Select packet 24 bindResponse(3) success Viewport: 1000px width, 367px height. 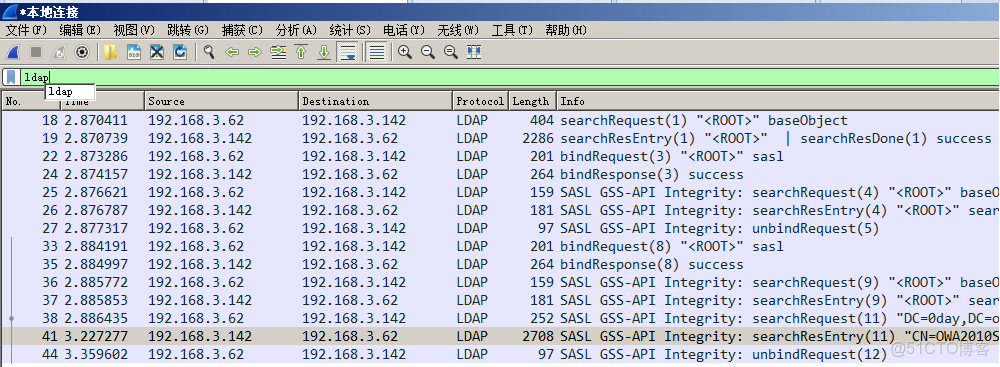(500, 174)
